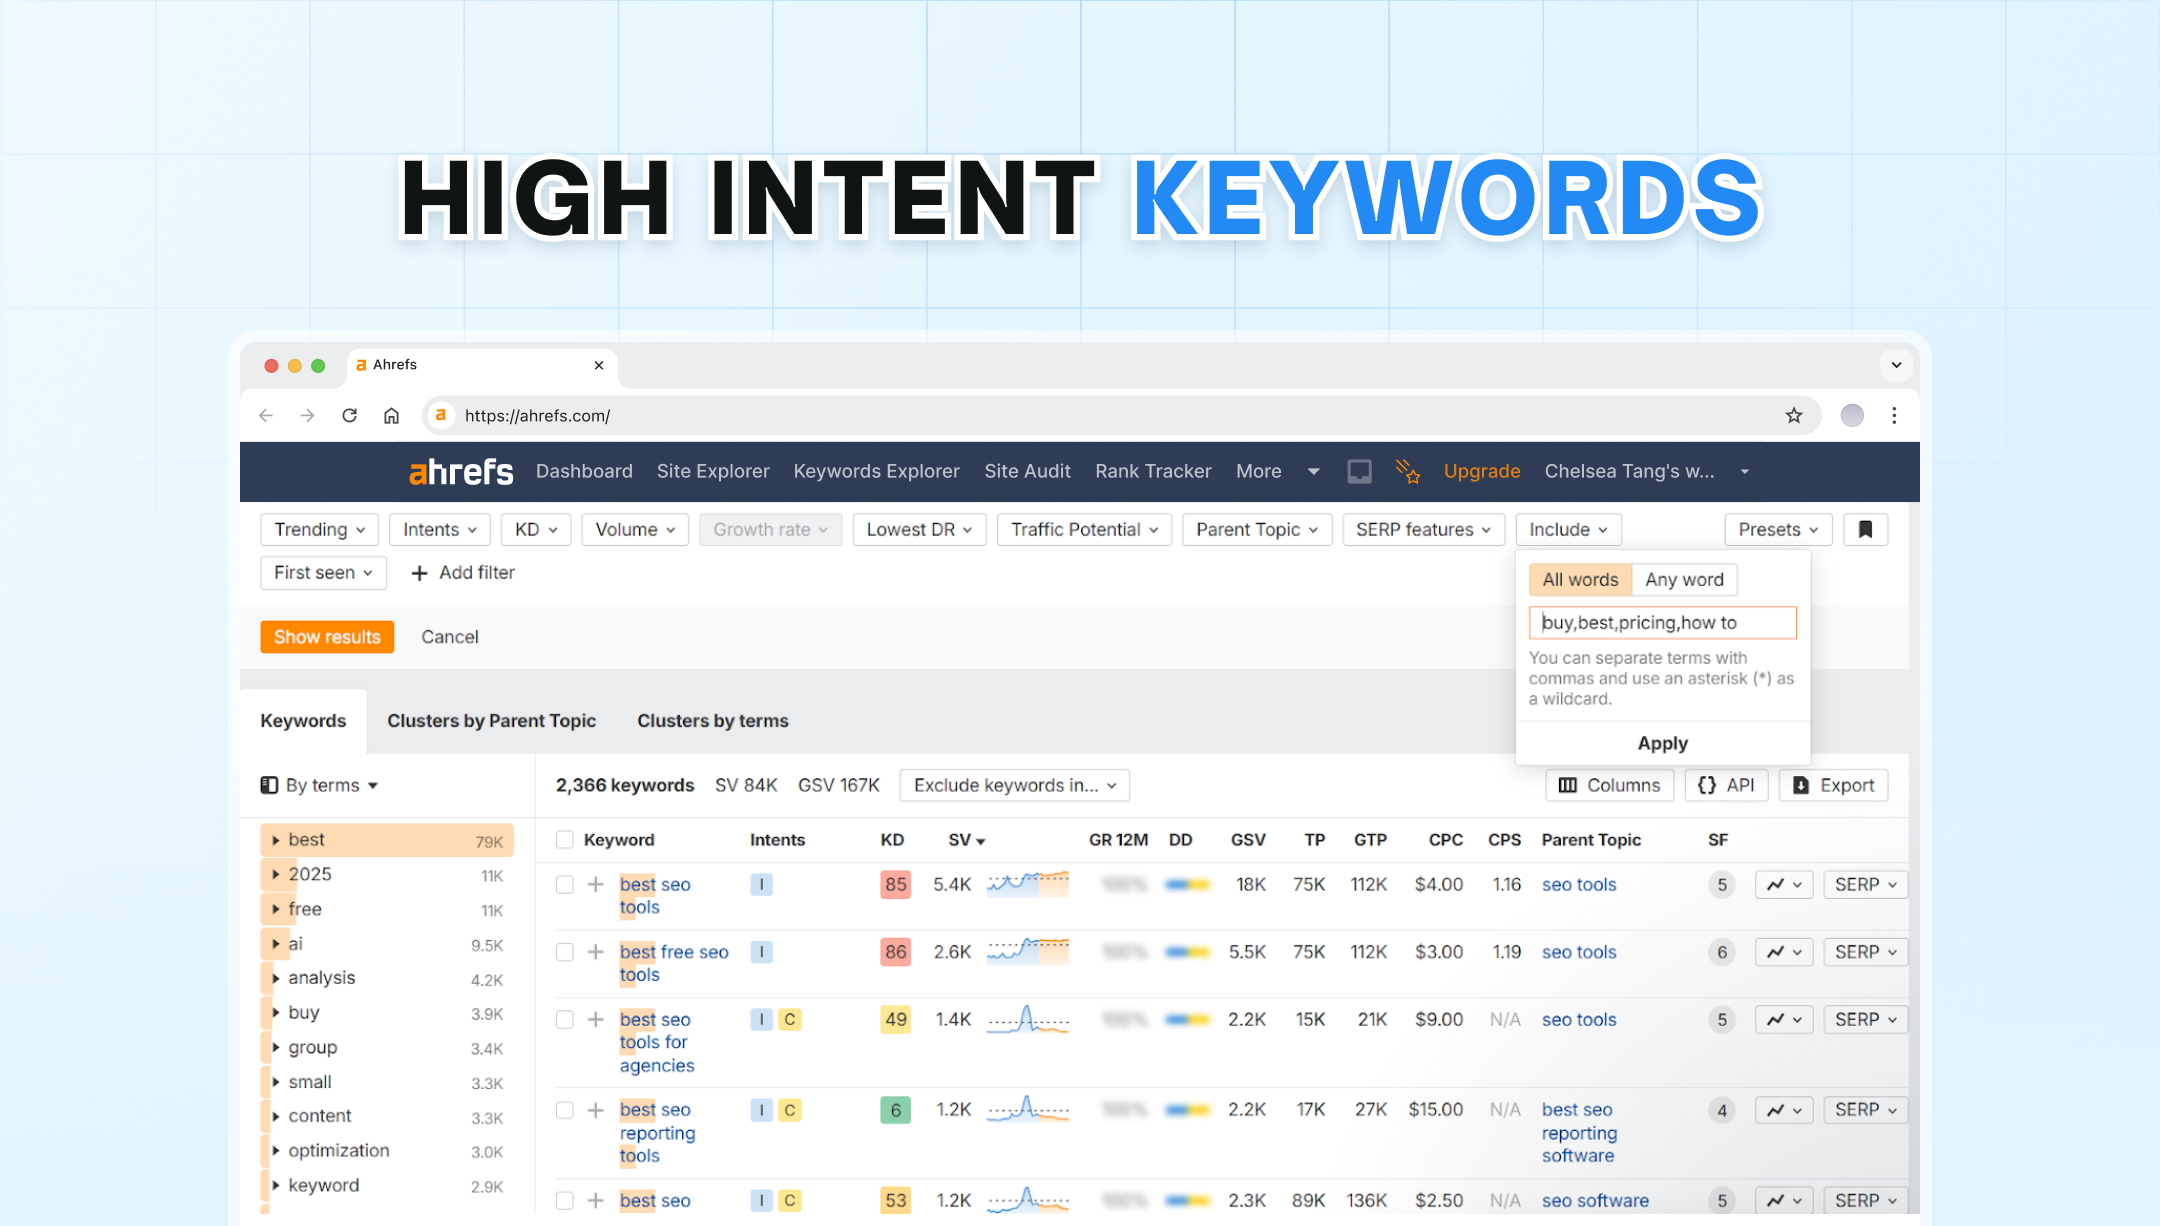The width and height of the screenshot is (2160, 1226).
Task: Open the tab list chevron in the tab bar
Action: [1896, 365]
